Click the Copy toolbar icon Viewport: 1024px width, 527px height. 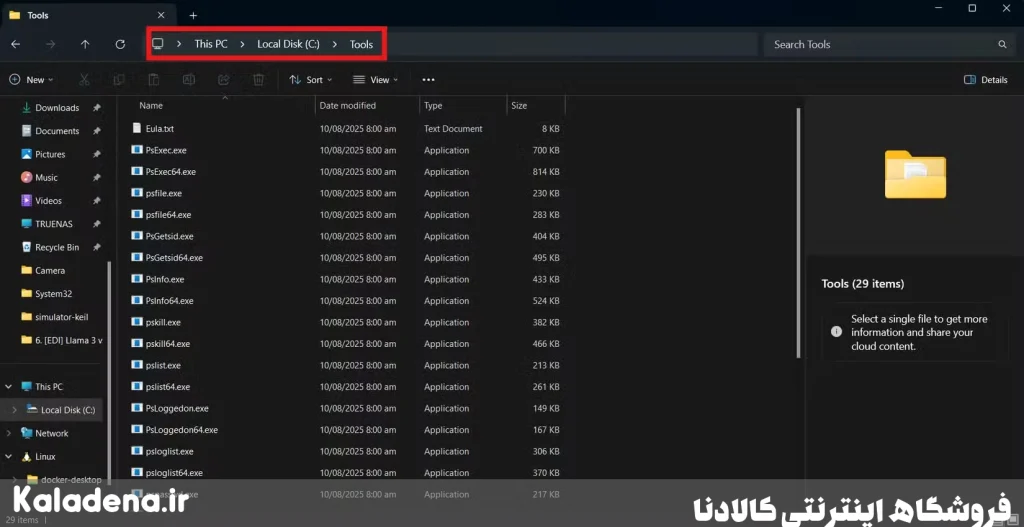coord(119,80)
